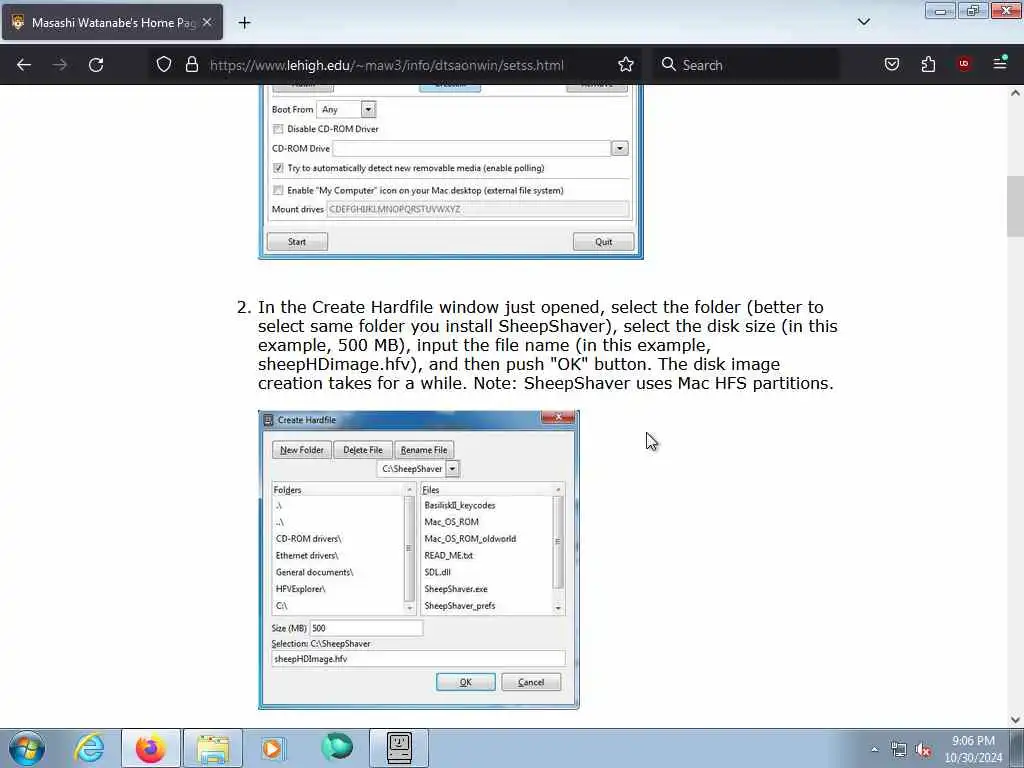Select Ethernet drivers\ folder

307,556
